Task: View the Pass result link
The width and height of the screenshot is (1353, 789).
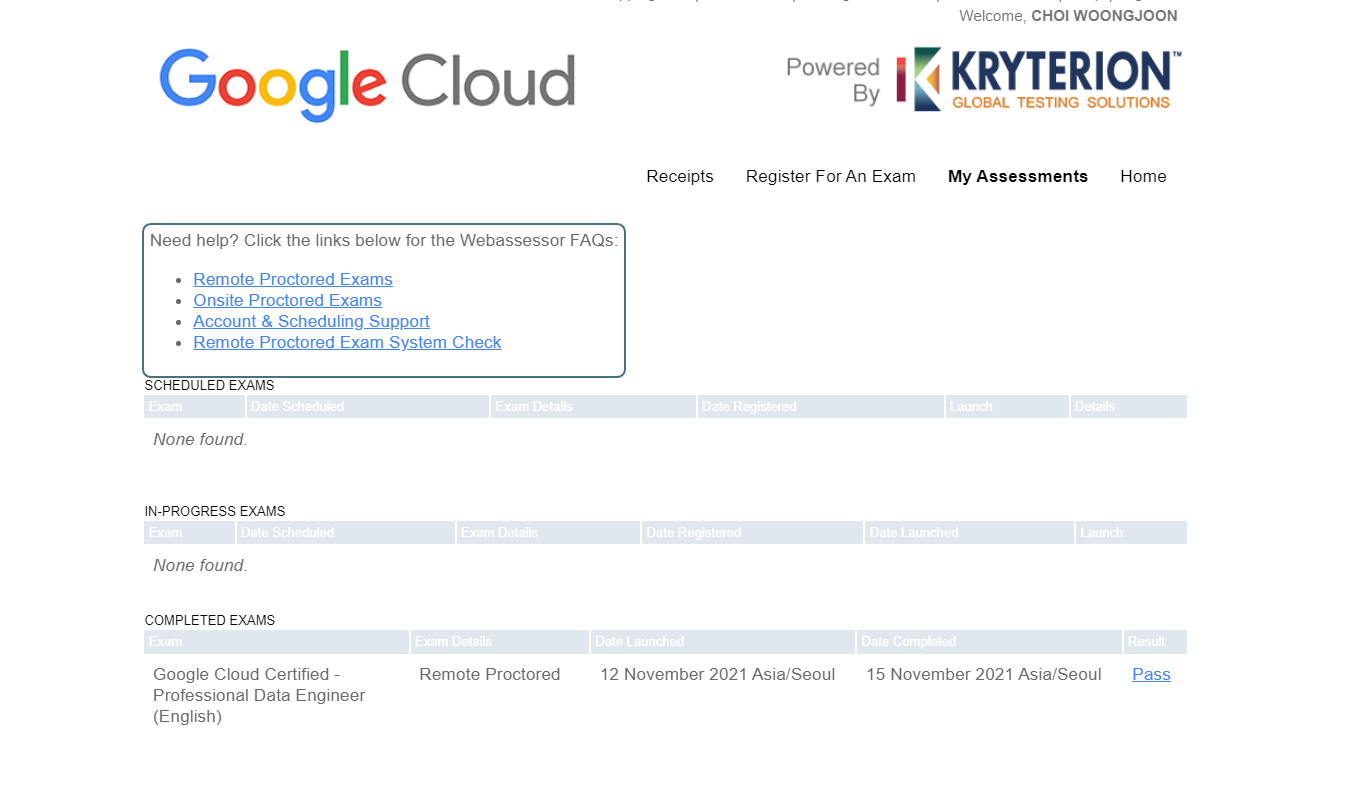Action: point(1151,674)
